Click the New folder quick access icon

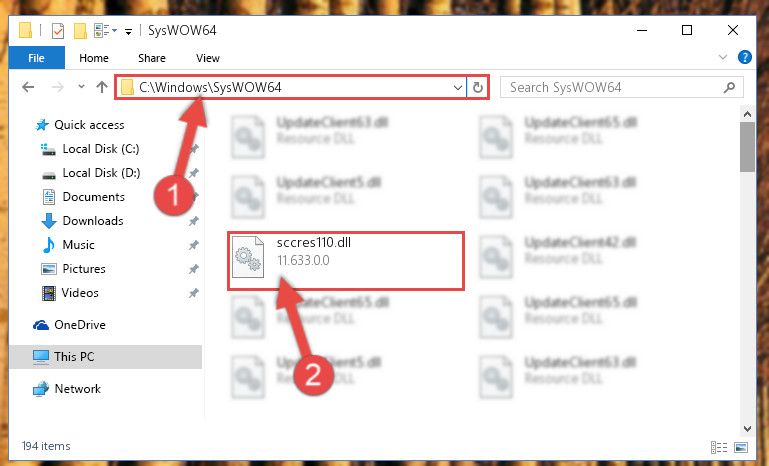pos(80,31)
